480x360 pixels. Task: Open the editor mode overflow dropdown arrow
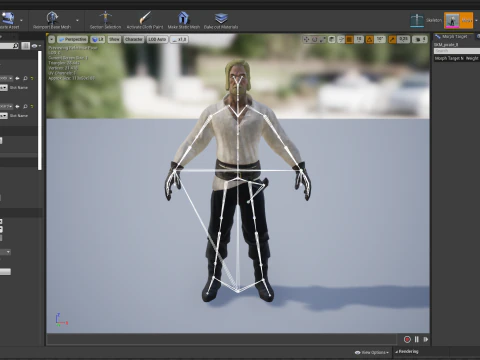click(x=477, y=21)
